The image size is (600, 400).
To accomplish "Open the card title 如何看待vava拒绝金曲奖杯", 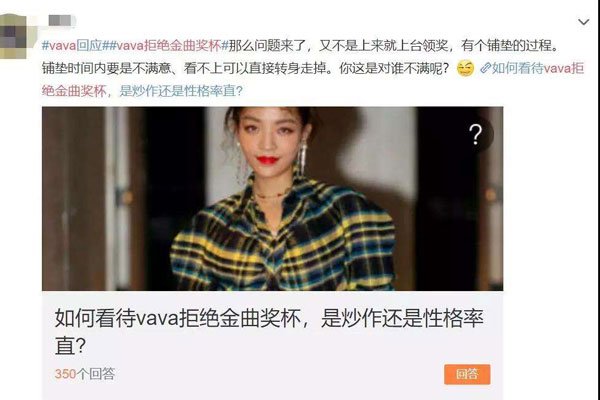I will pos(178,318).
